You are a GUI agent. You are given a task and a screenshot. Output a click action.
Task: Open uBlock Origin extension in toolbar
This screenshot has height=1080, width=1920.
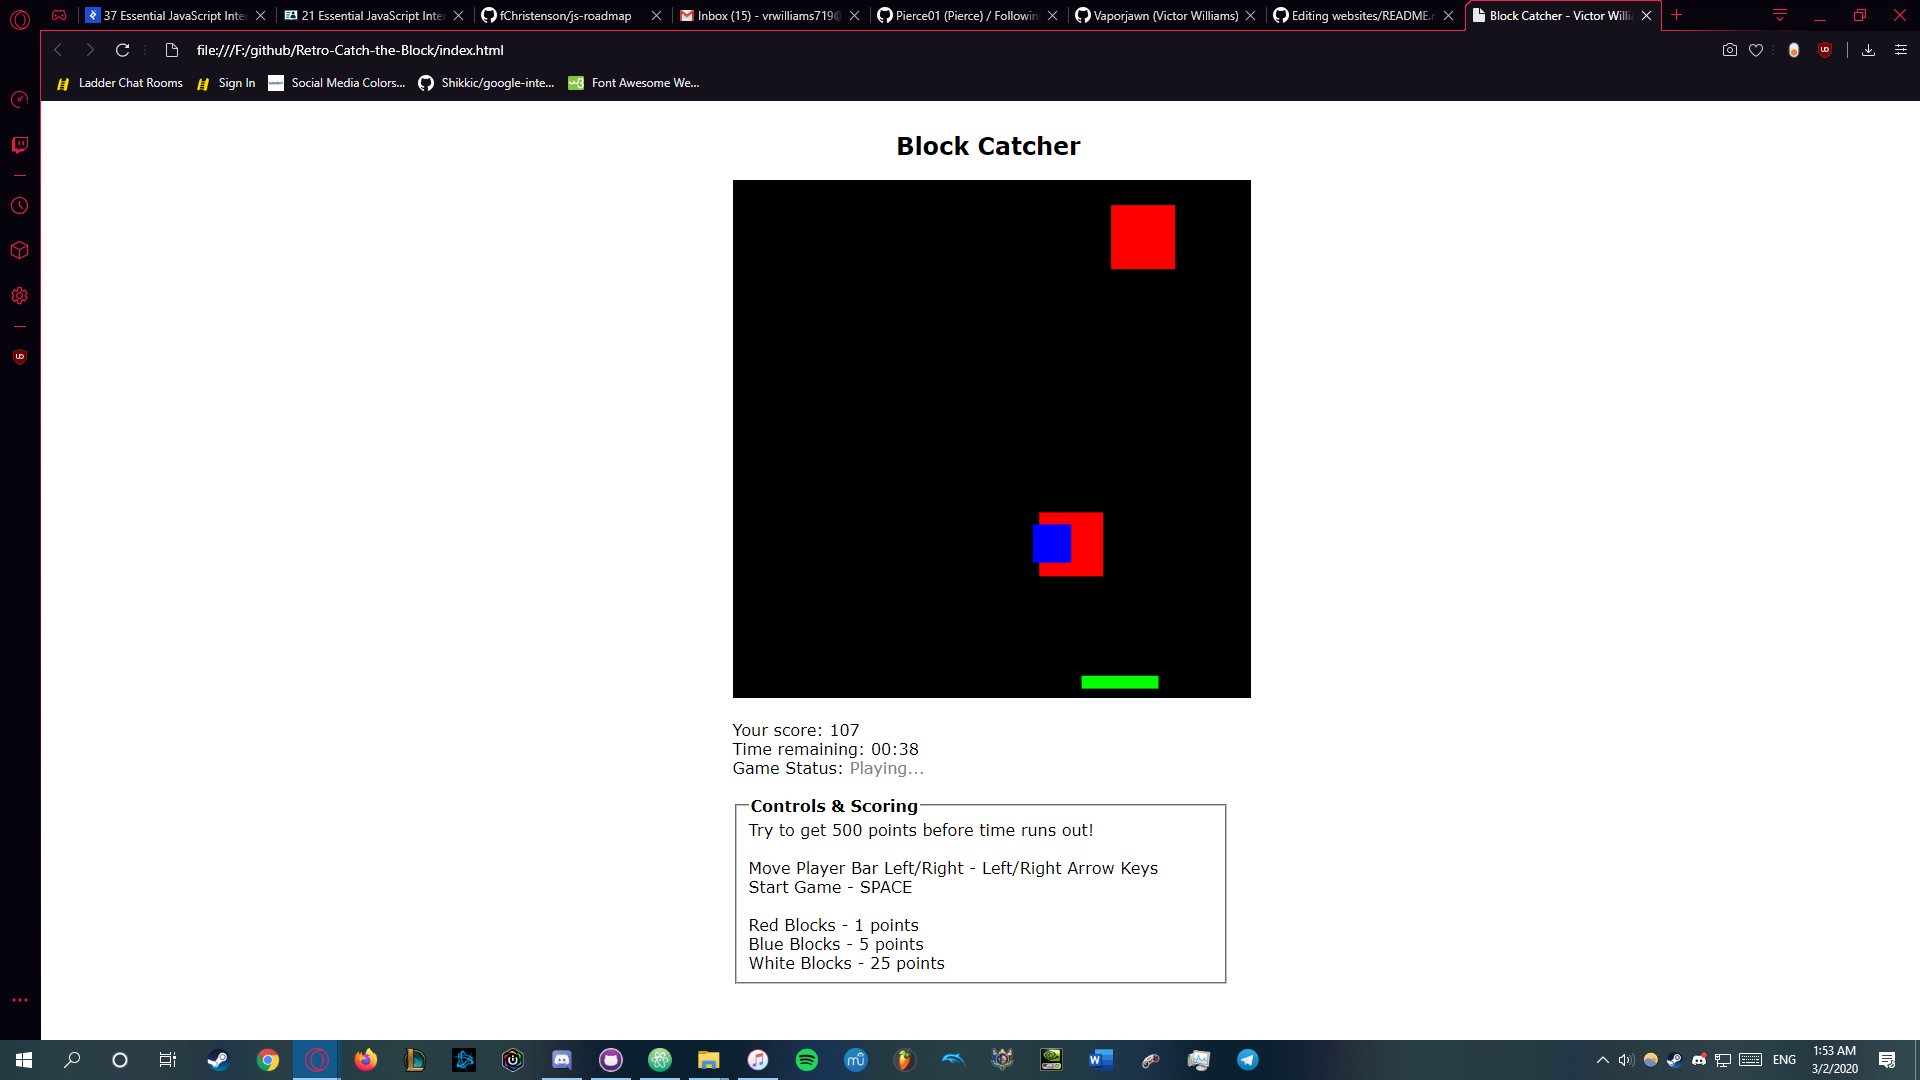click(1825, 50)
